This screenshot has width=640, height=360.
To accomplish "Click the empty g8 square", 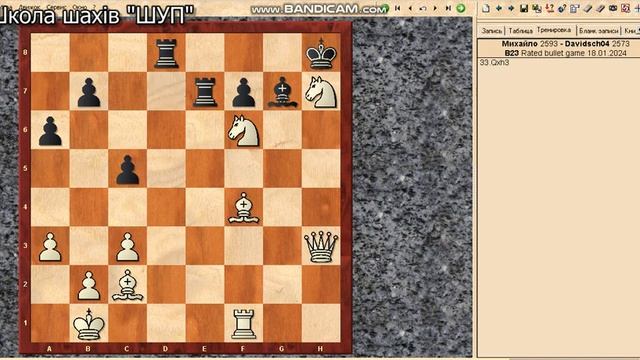I will 282,53.
